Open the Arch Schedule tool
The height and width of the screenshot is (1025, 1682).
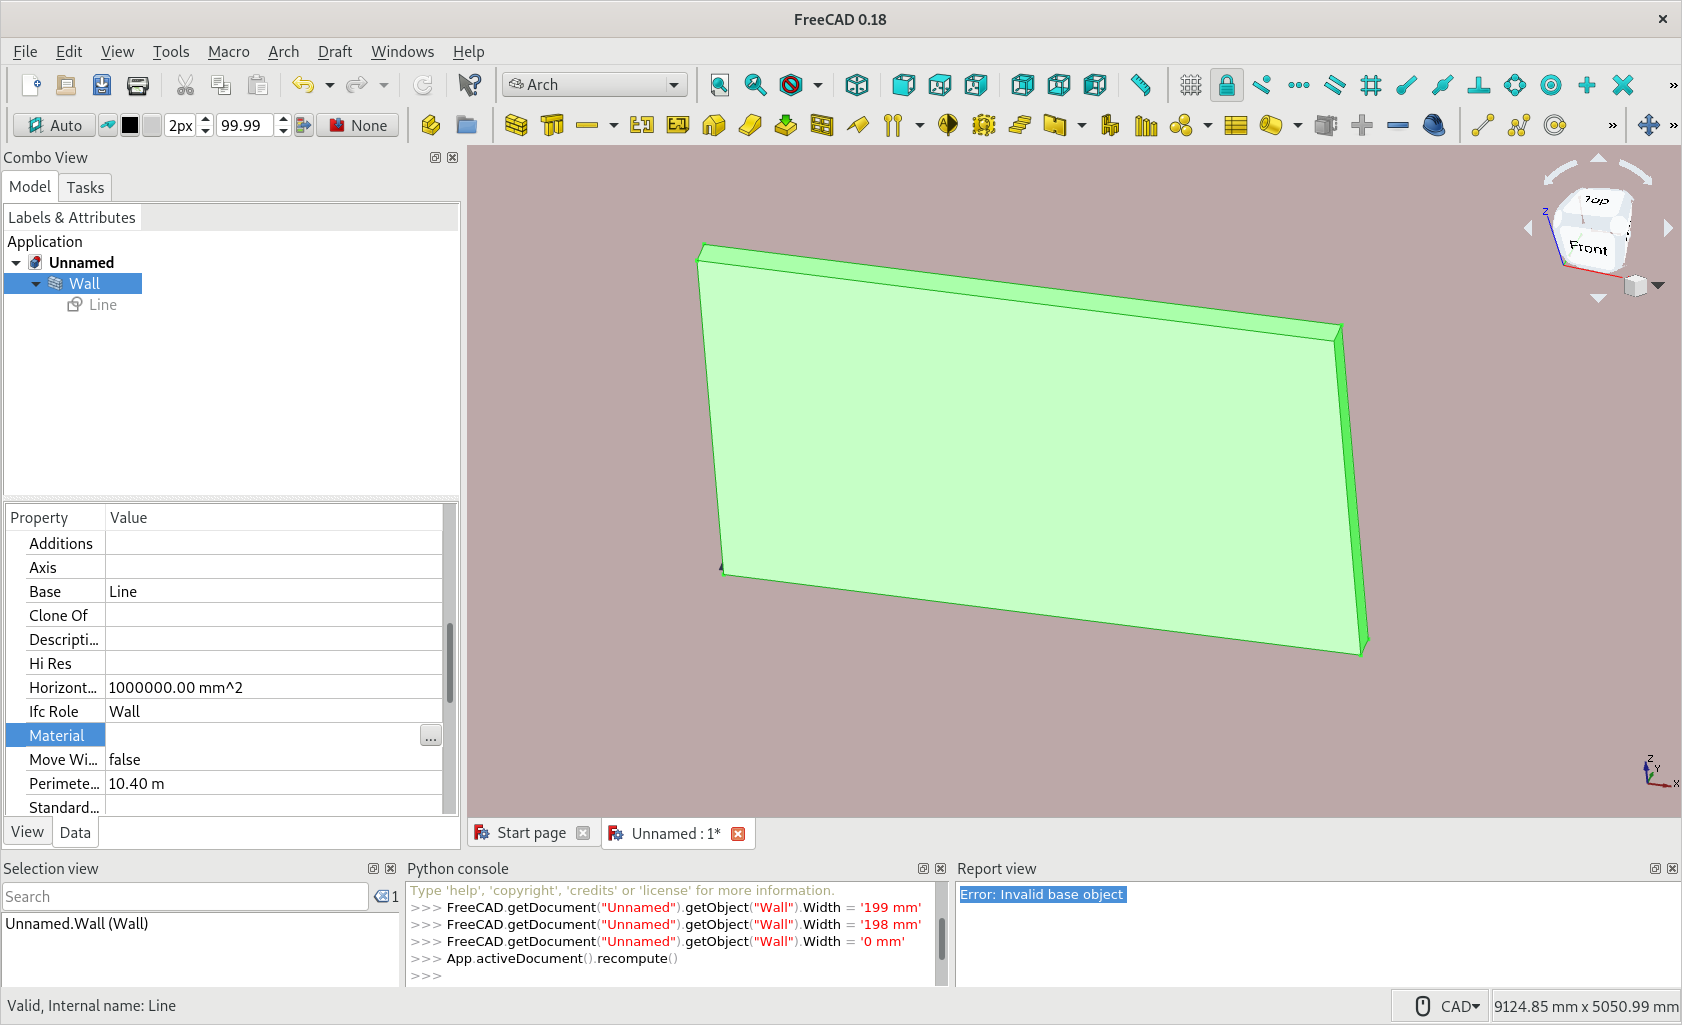[x=1237, y=125]
